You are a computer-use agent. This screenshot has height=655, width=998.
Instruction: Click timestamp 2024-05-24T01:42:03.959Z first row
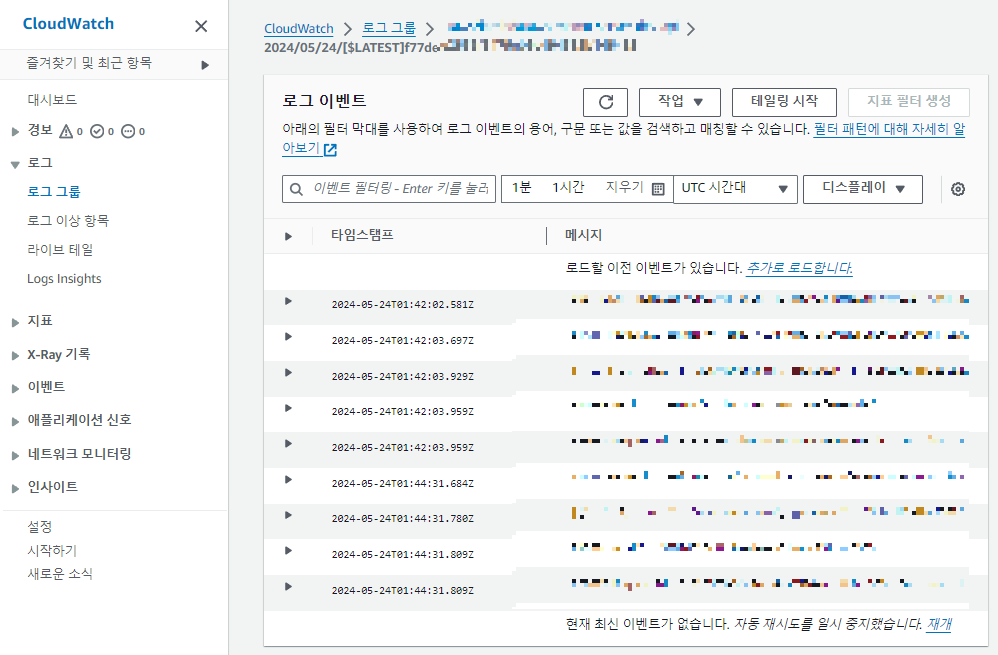point(402,412)
